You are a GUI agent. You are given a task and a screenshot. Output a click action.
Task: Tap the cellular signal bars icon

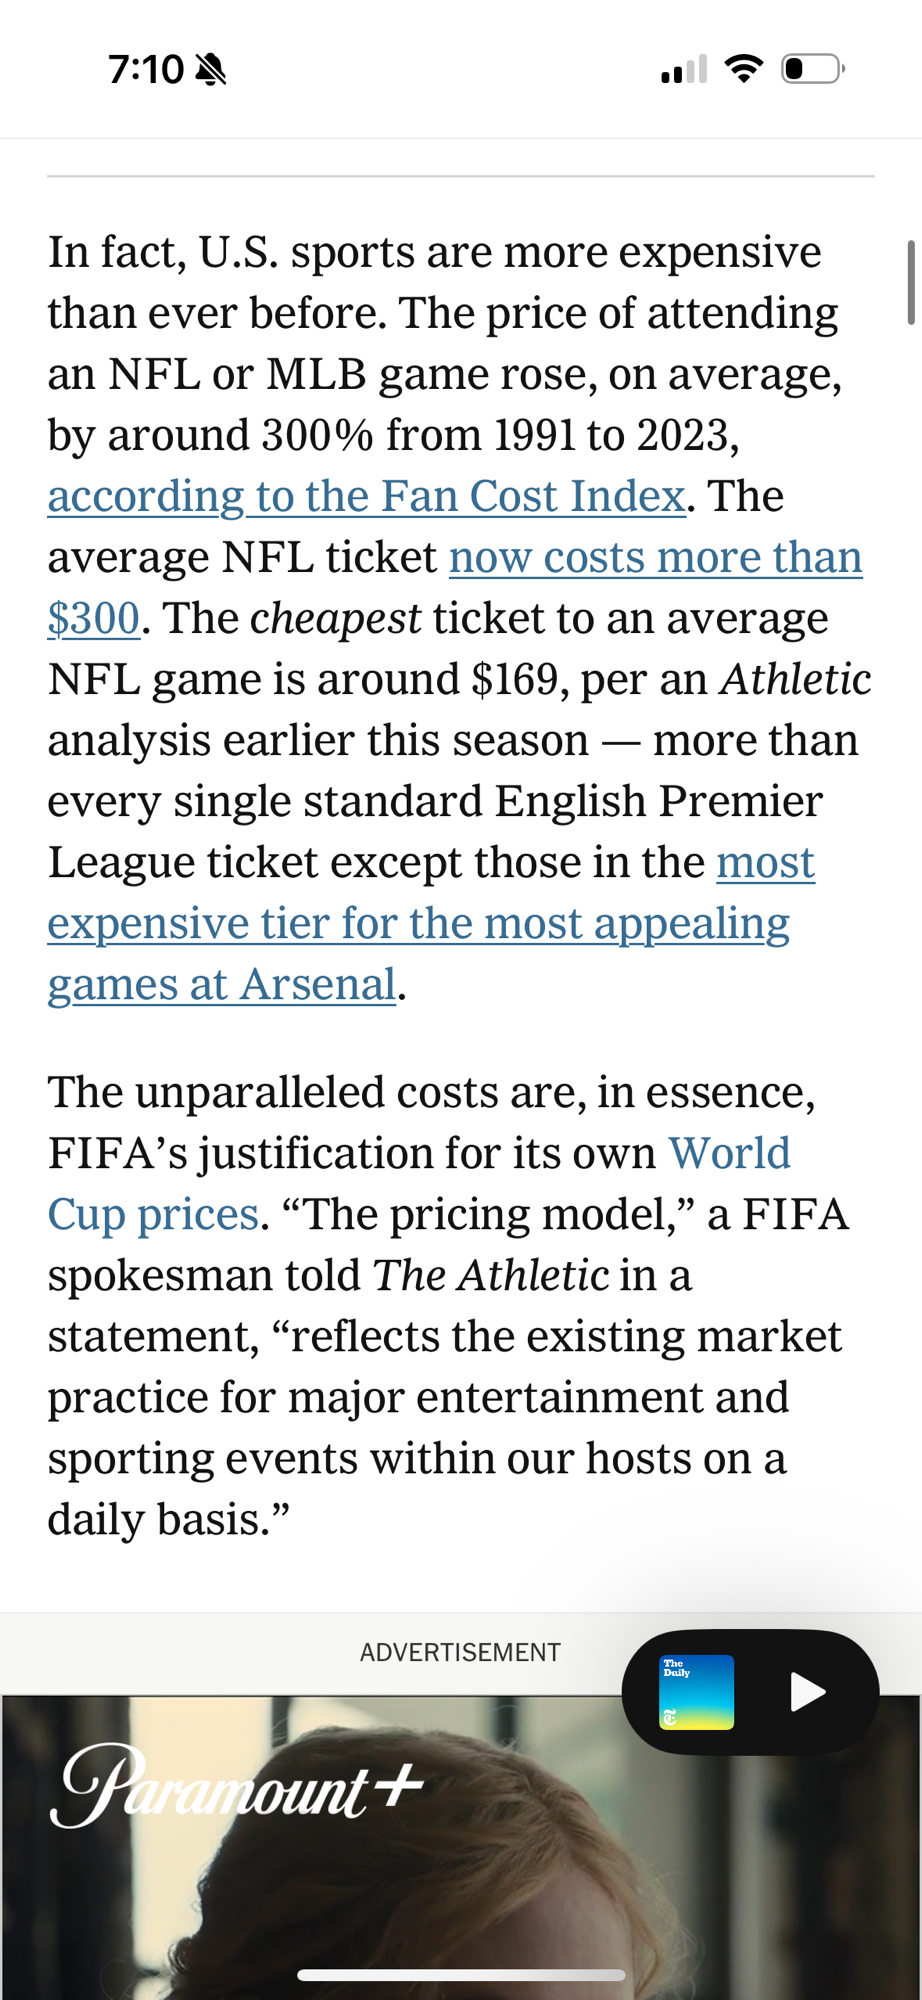tap(684, 70)
